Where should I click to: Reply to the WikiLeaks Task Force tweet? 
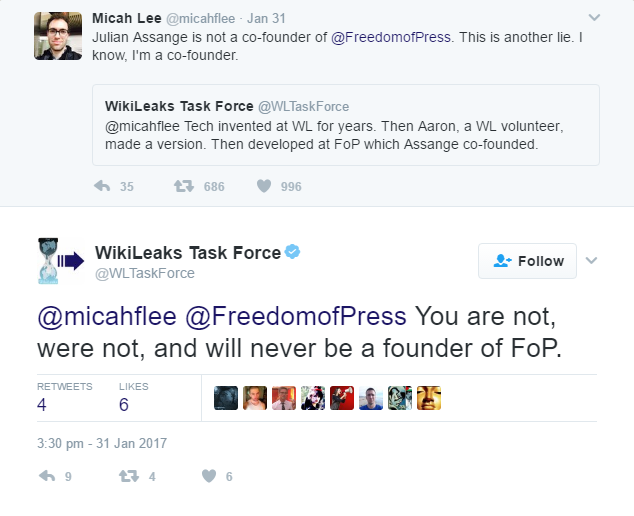point(47,477)
